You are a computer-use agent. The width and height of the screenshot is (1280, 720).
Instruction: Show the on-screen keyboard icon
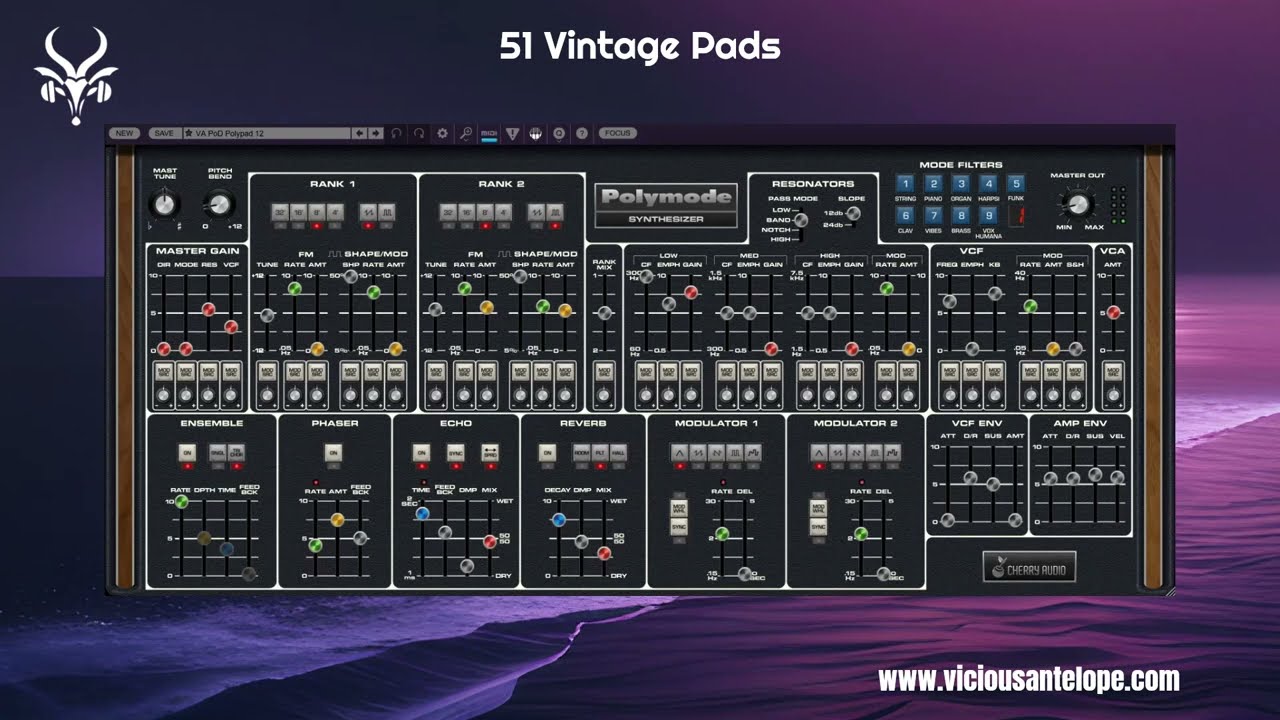(x=536, y=133)
